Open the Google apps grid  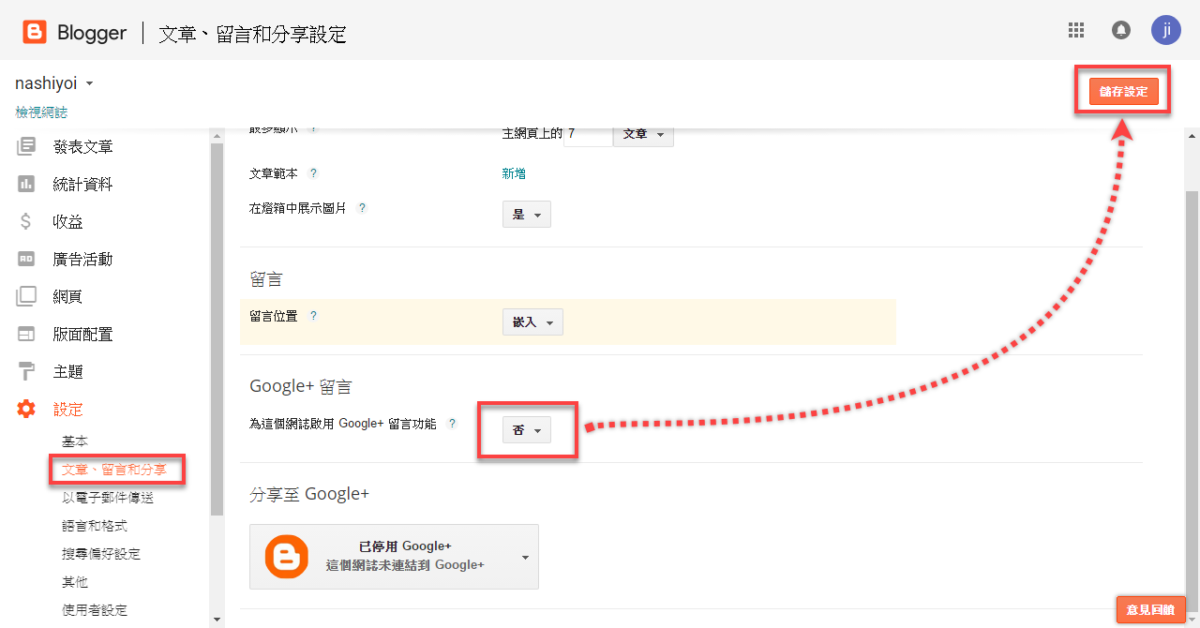click(x=1076, y=30)
